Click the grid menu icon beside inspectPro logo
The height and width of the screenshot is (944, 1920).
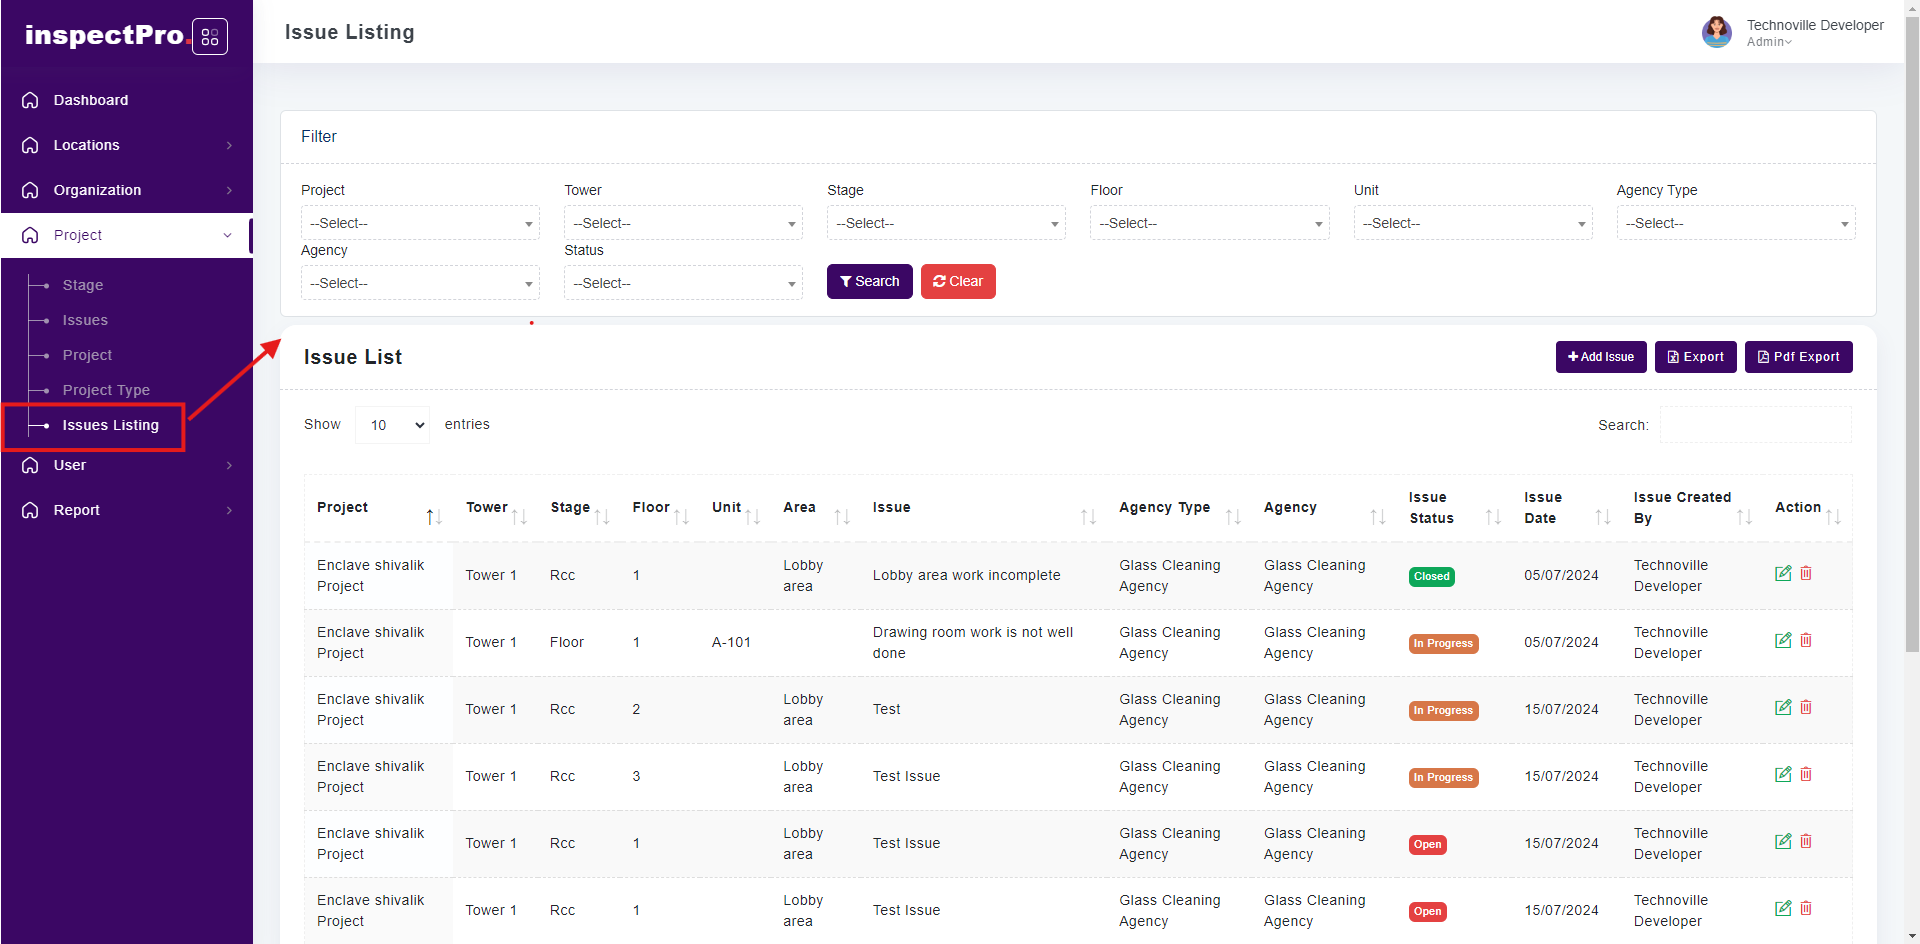tap(209, 37)
